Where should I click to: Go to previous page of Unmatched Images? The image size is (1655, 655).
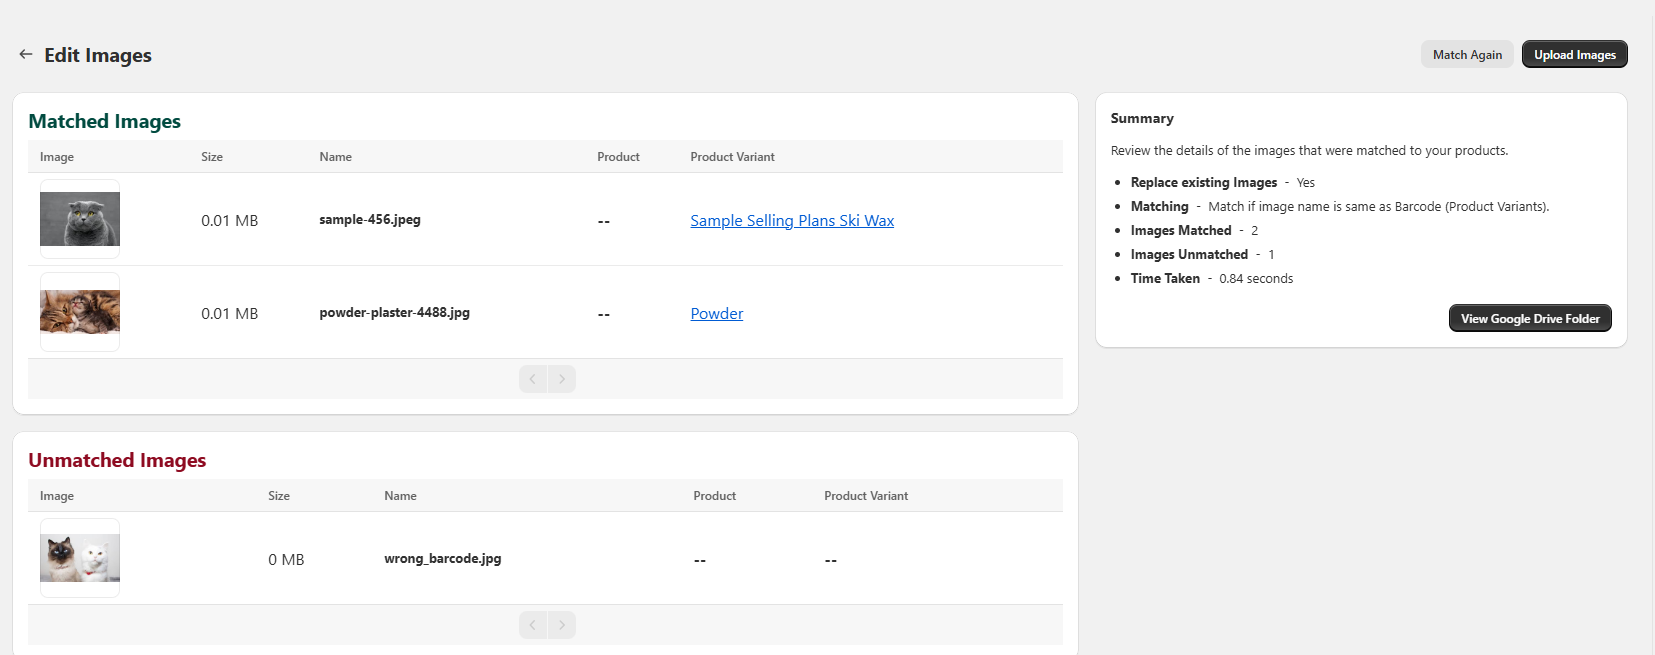(533, 625)
